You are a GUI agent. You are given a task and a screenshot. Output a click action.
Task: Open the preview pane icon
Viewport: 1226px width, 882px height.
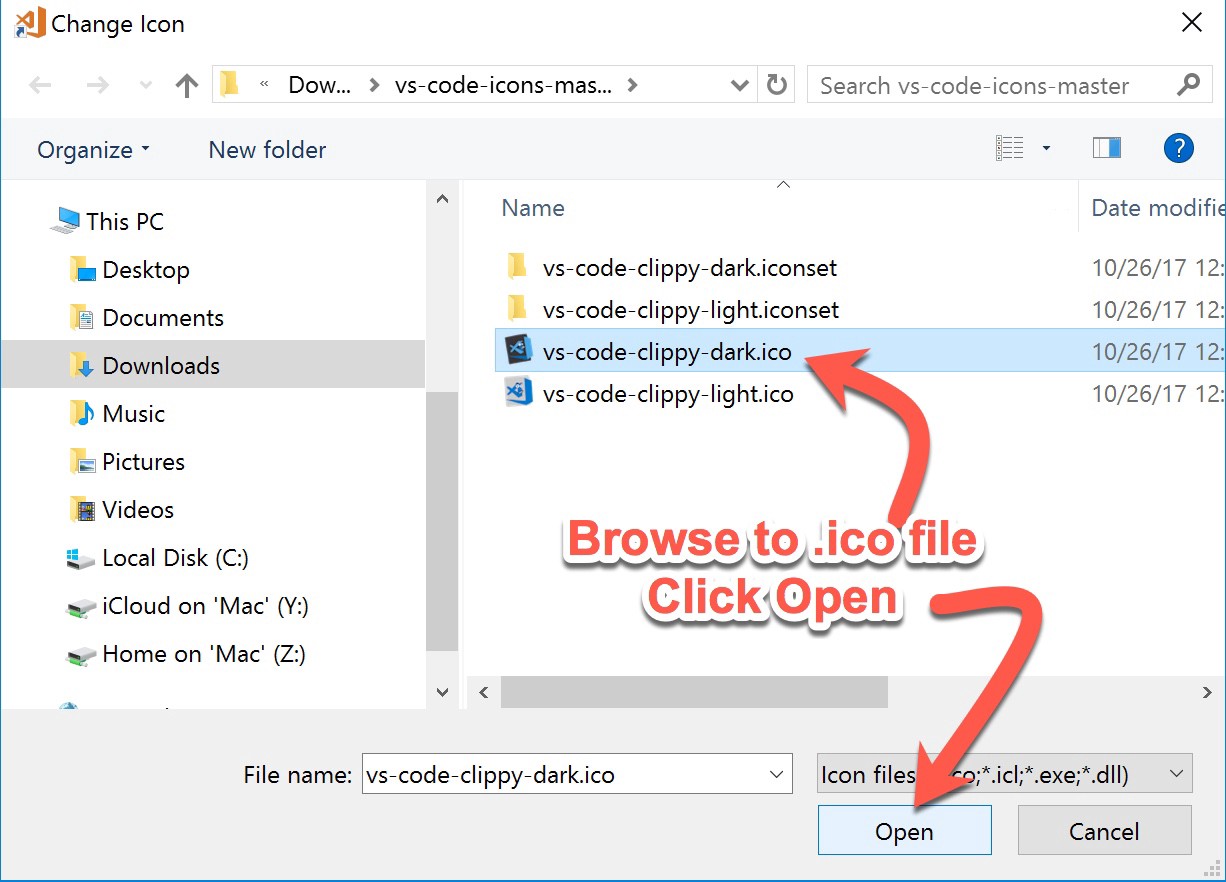click(1107, 146)
